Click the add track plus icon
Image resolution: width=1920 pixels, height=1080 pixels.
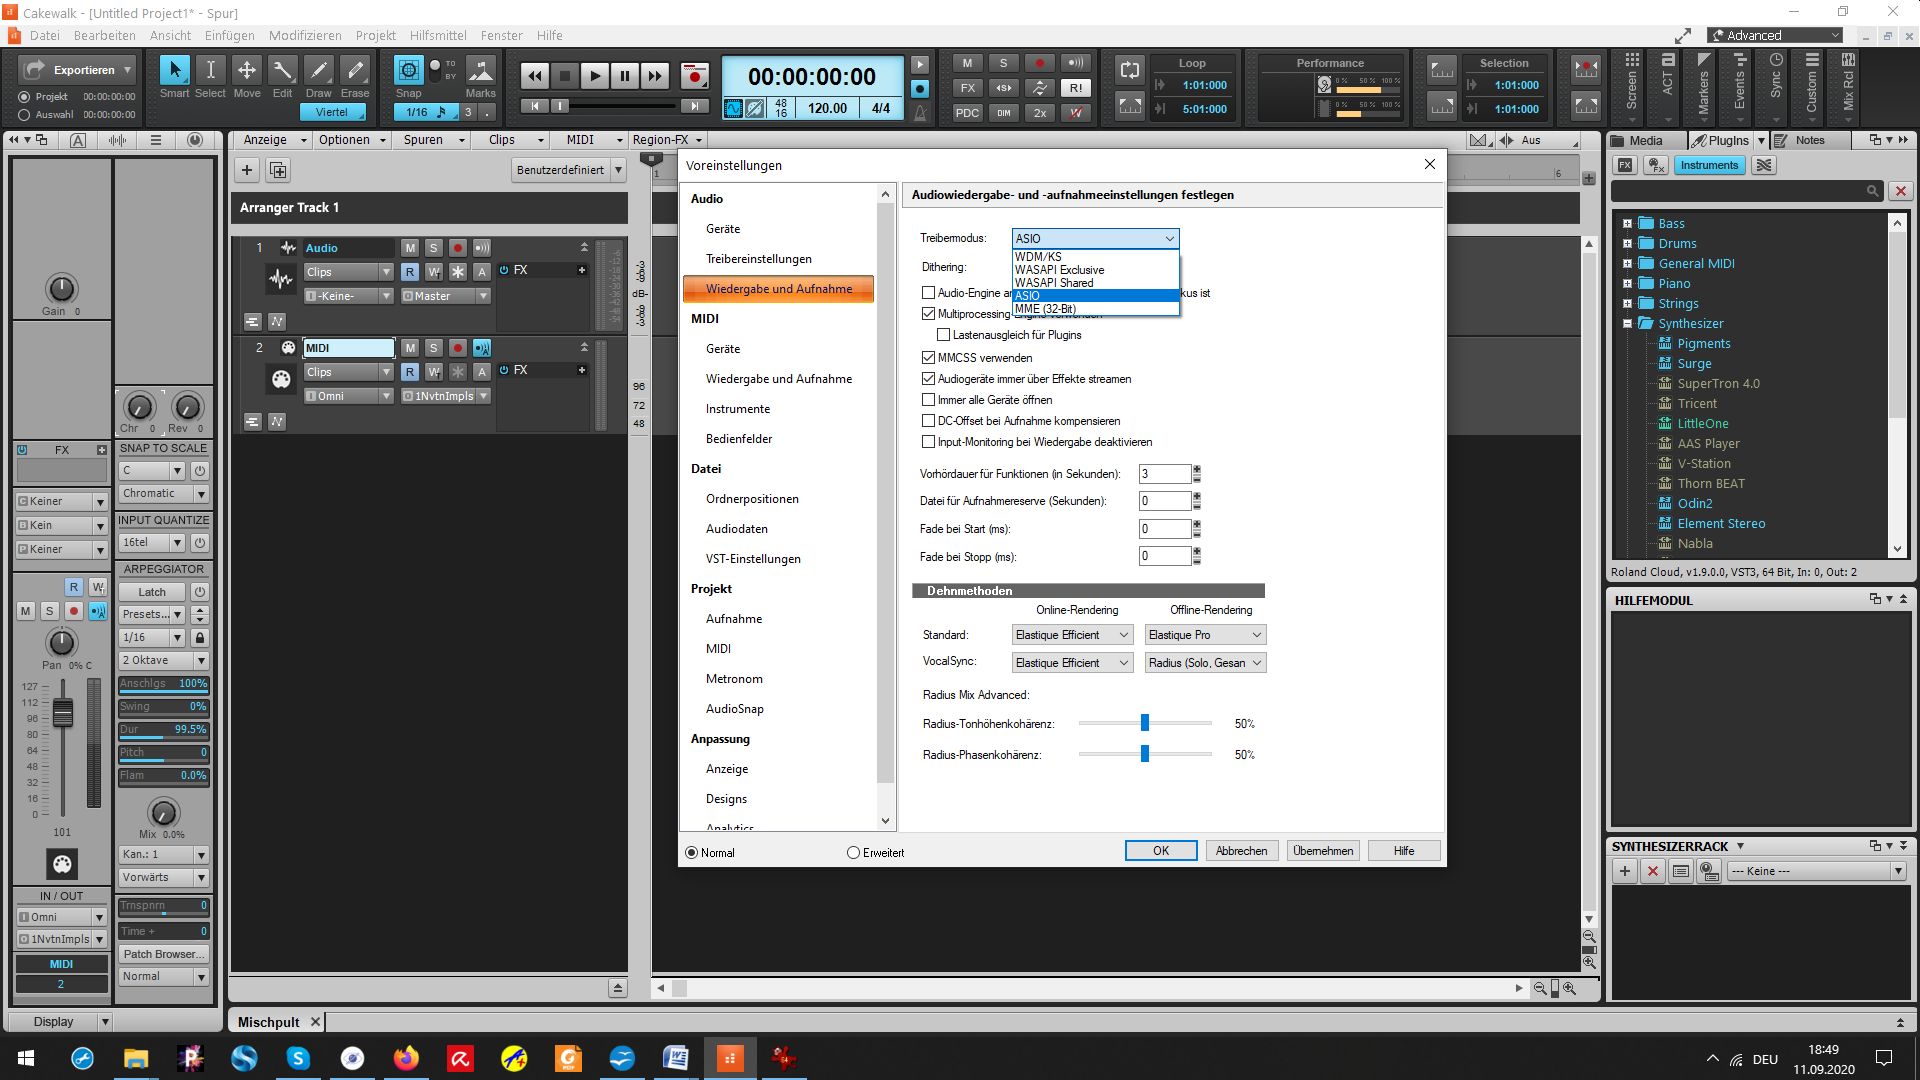[x=247, y=170]
